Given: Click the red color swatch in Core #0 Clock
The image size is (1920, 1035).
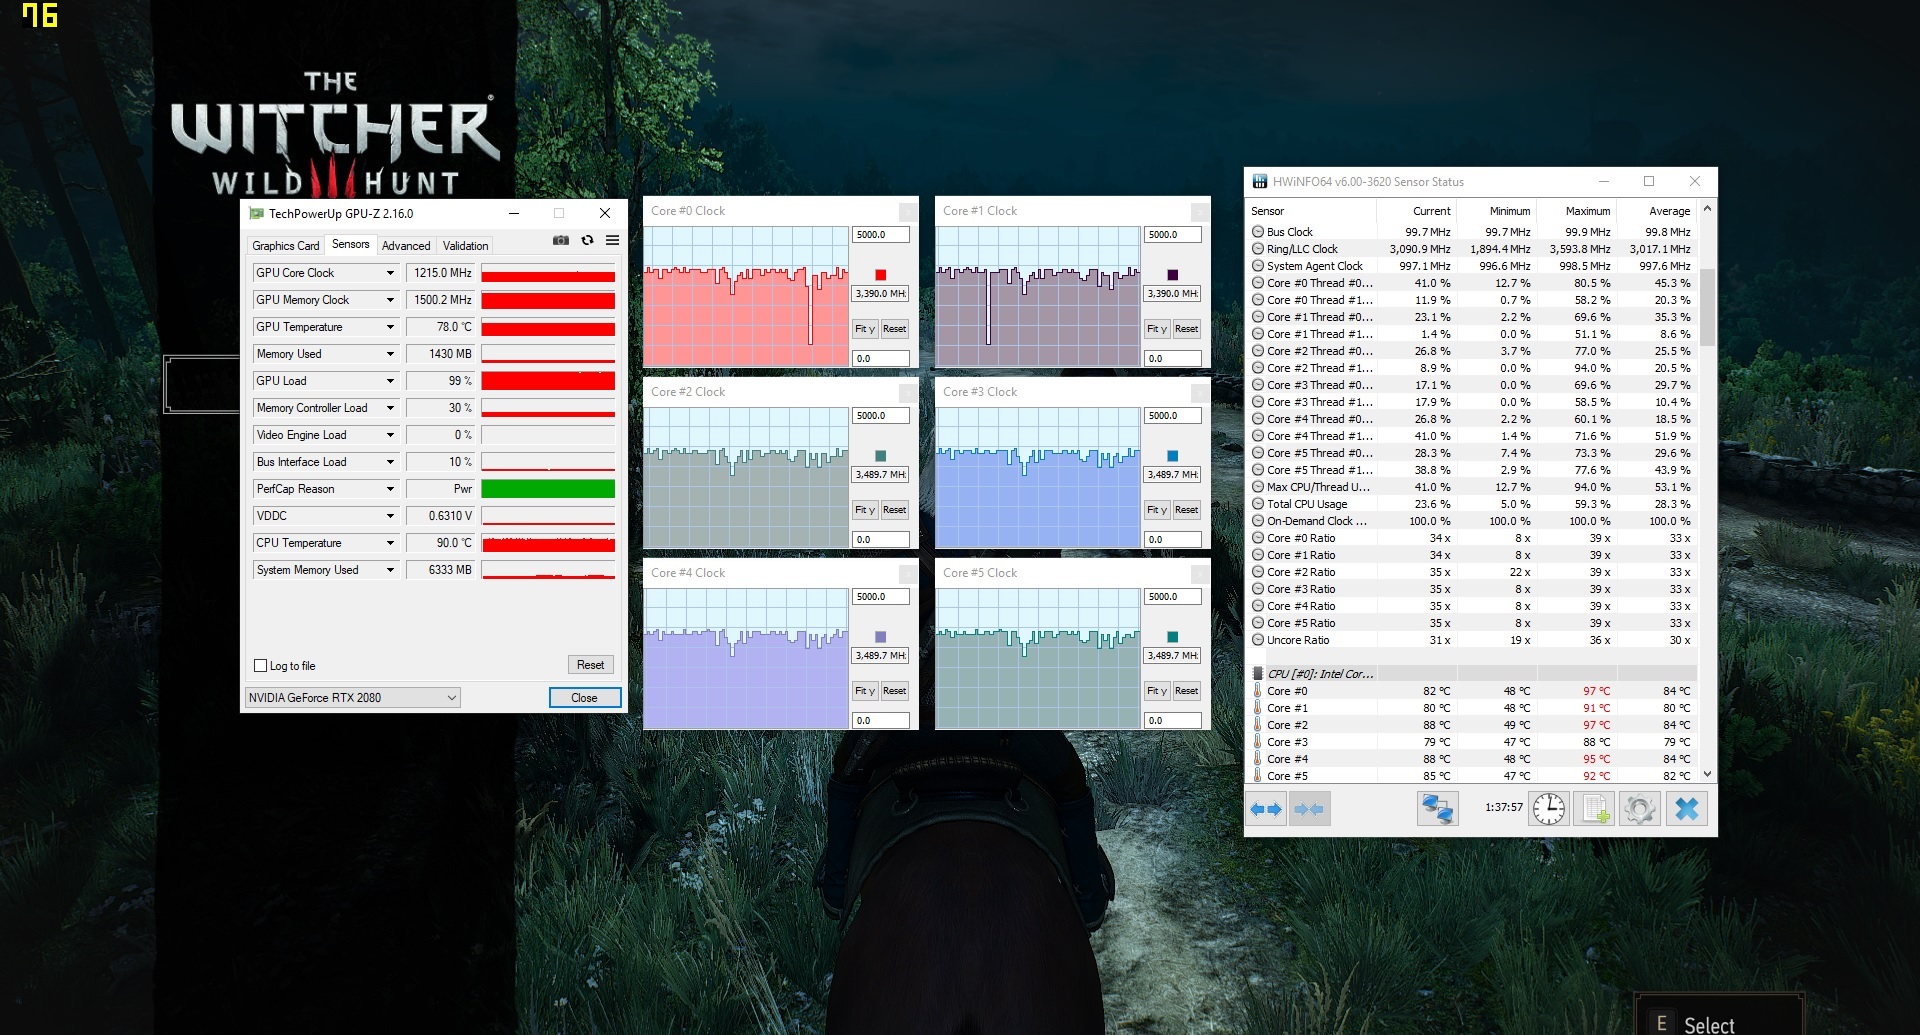Looking at the screenshot, I should (x=881, y=275).
